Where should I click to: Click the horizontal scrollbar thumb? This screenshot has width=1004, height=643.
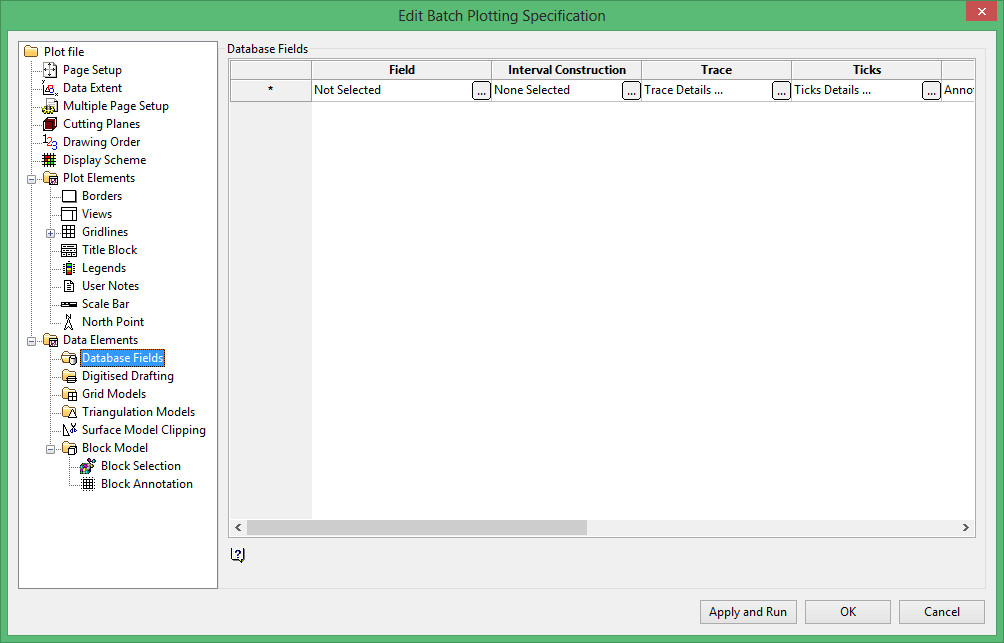(417, 528)
